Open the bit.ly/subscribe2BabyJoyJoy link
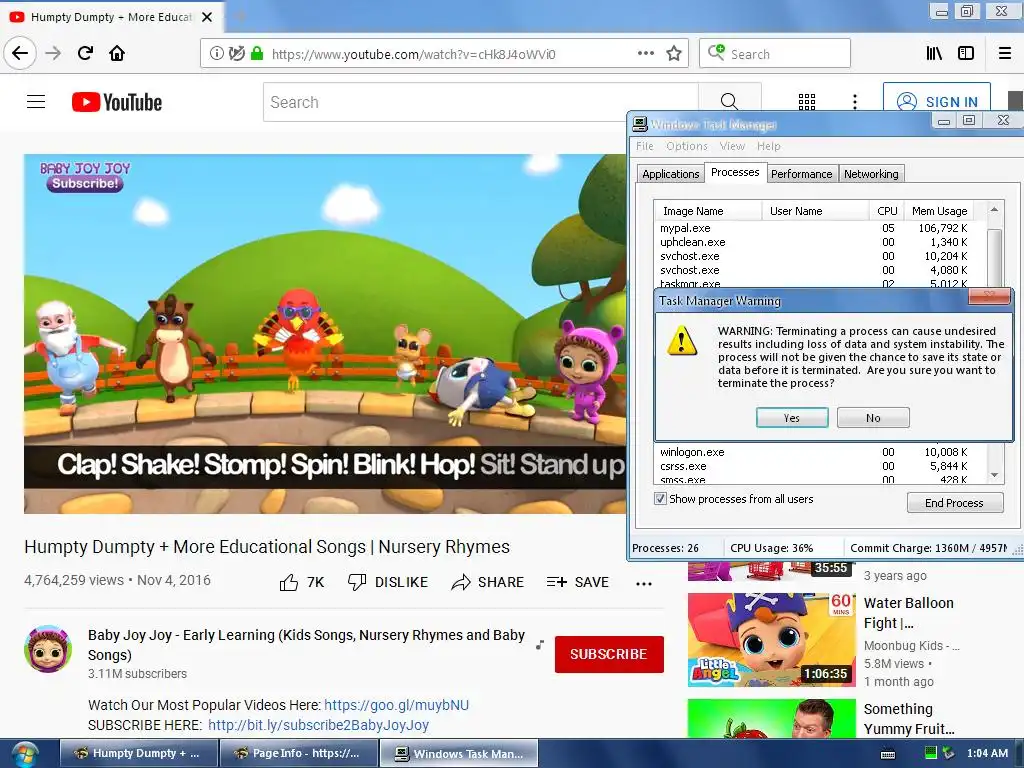Image resolution: width=1024 pixels, height=768 pixels. click(318, 726)
